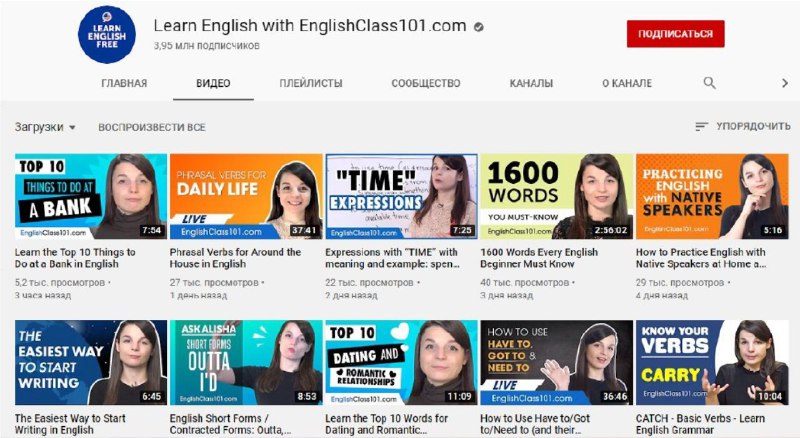This screenshot has height=438, width=800.
Task: Open the "TIME" Expressions video thumbnail
Action: coord(402,197)
